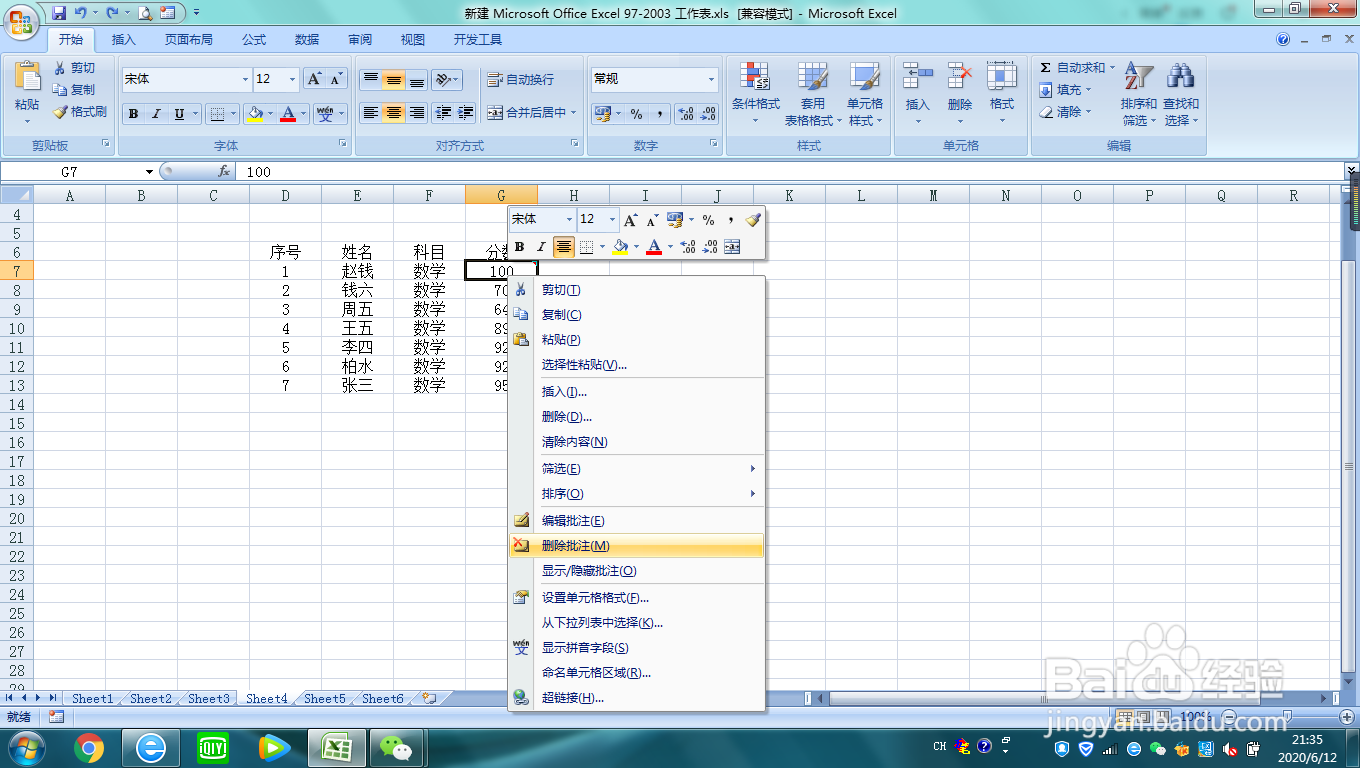Open Cell Styles (单元格样式)

tap(865, 95)
